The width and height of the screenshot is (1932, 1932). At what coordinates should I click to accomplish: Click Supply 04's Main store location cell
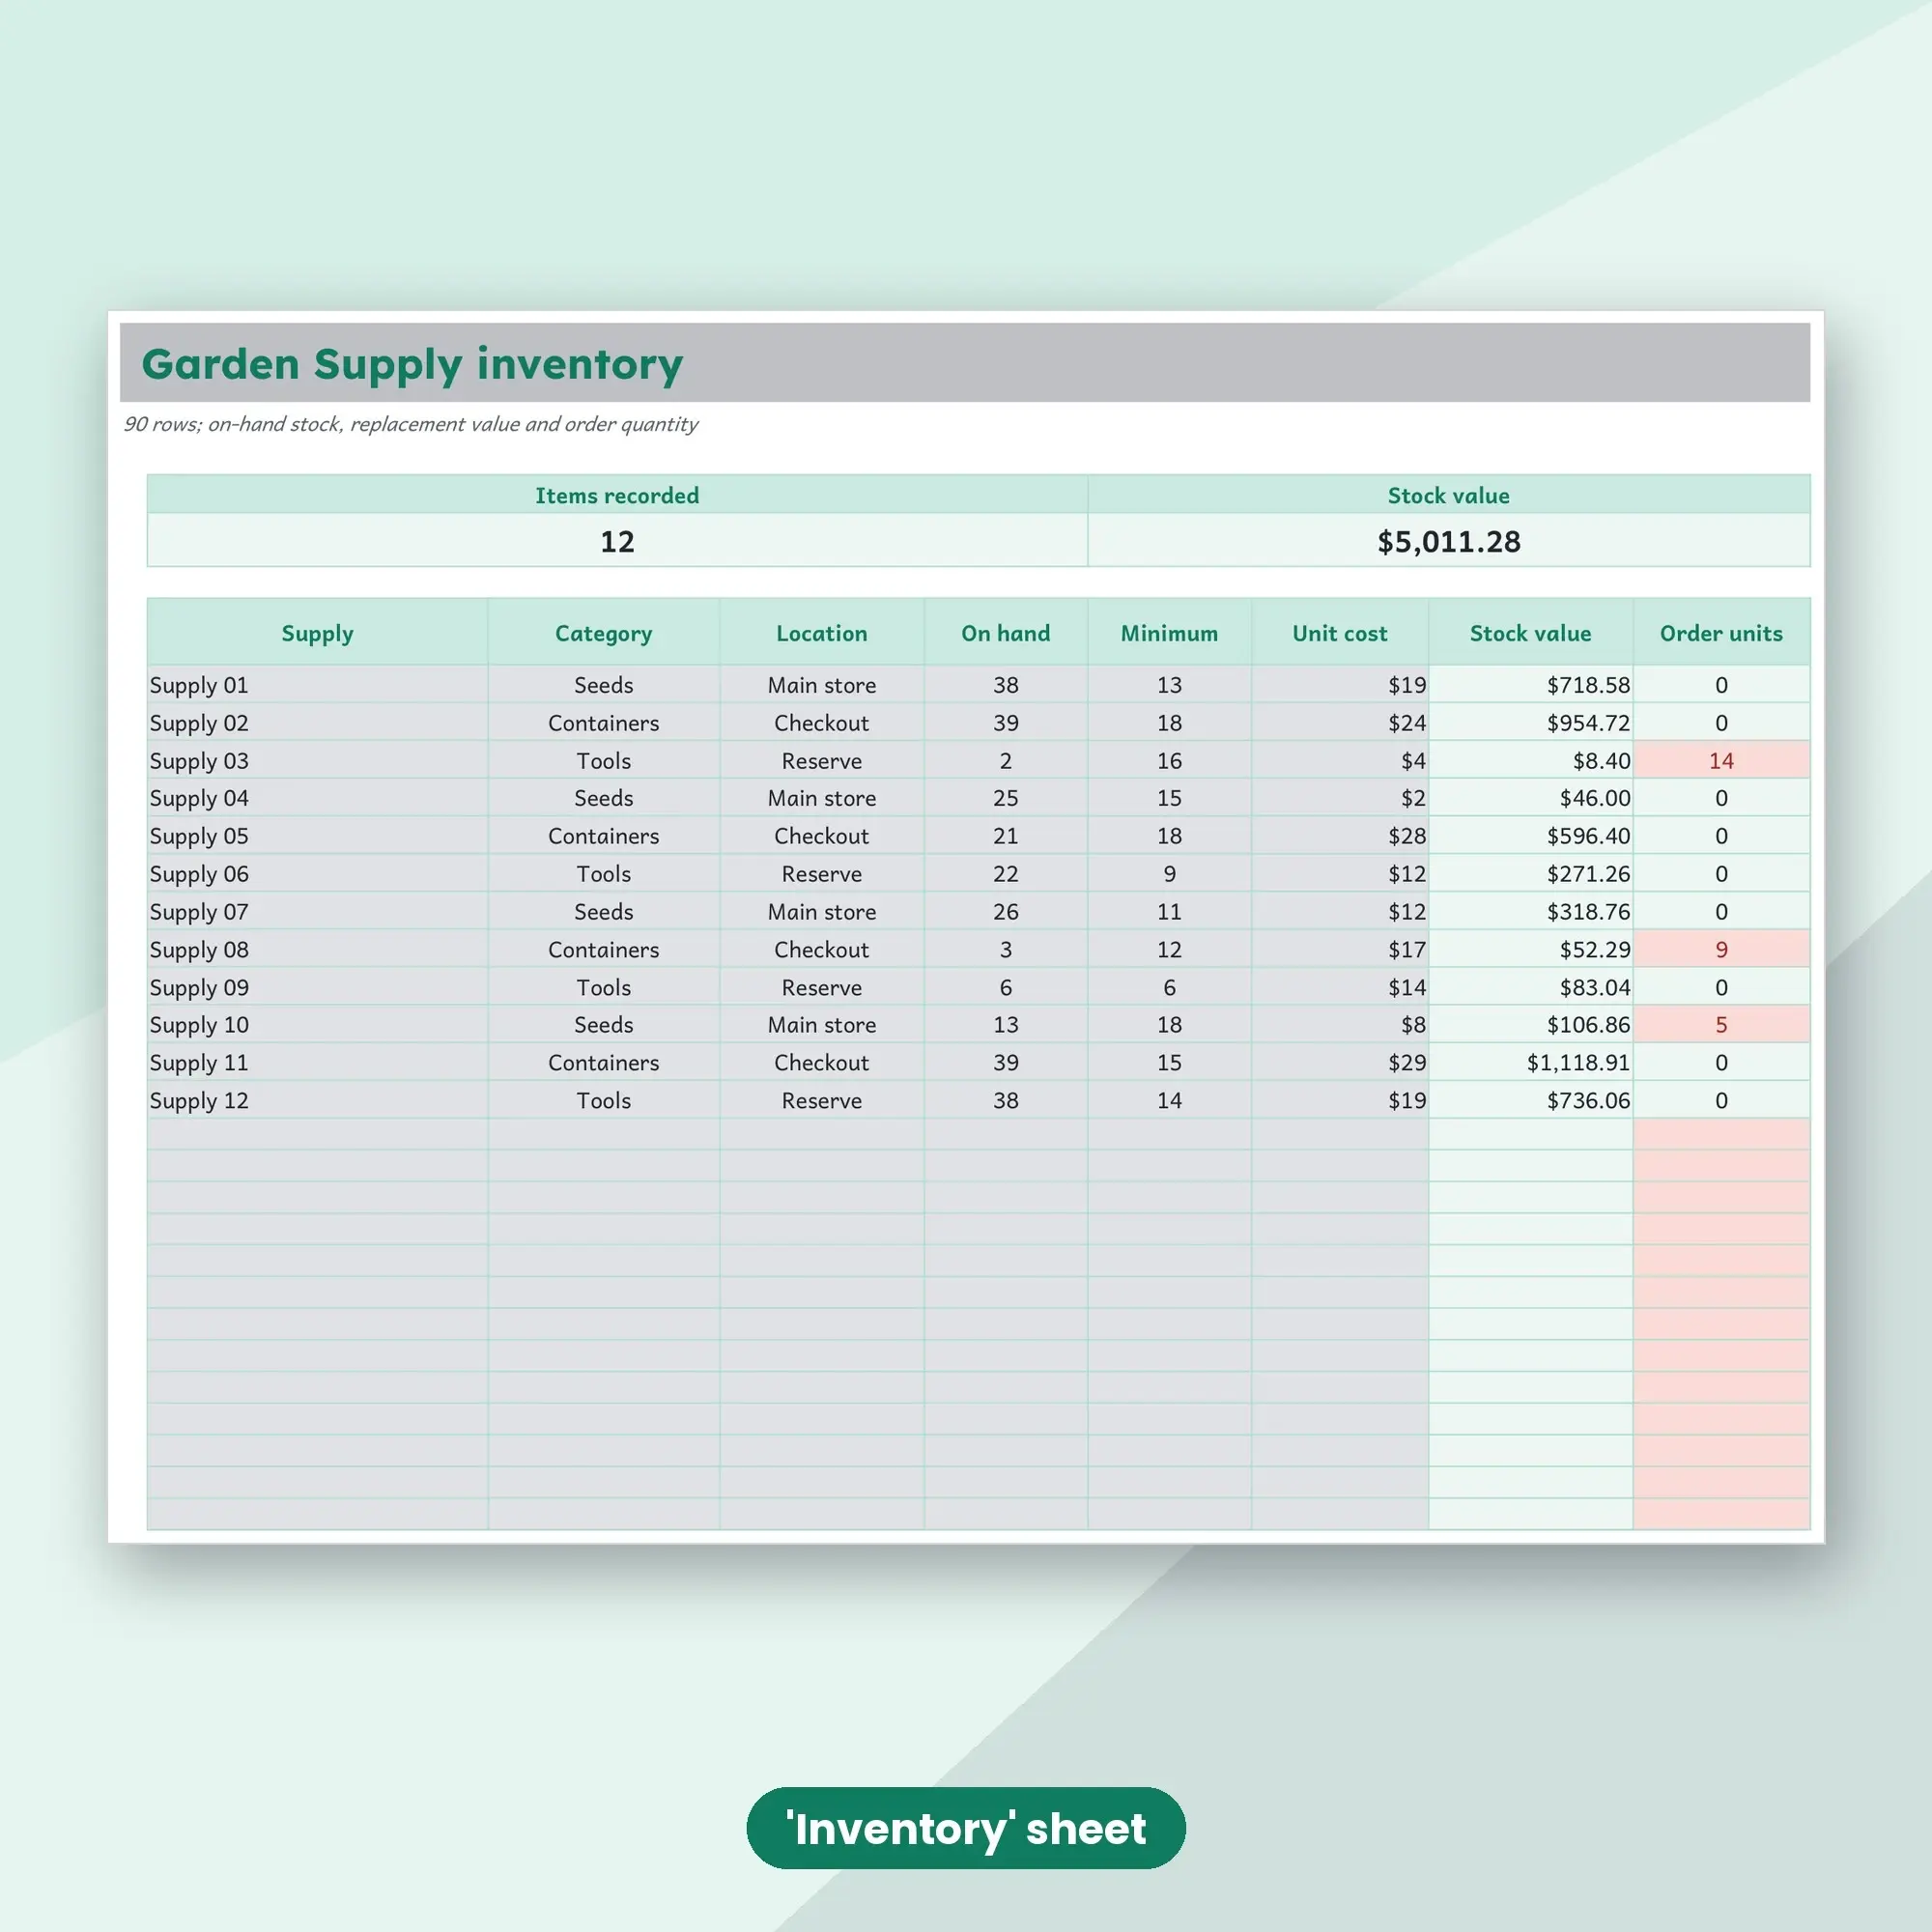click(821, 798)
